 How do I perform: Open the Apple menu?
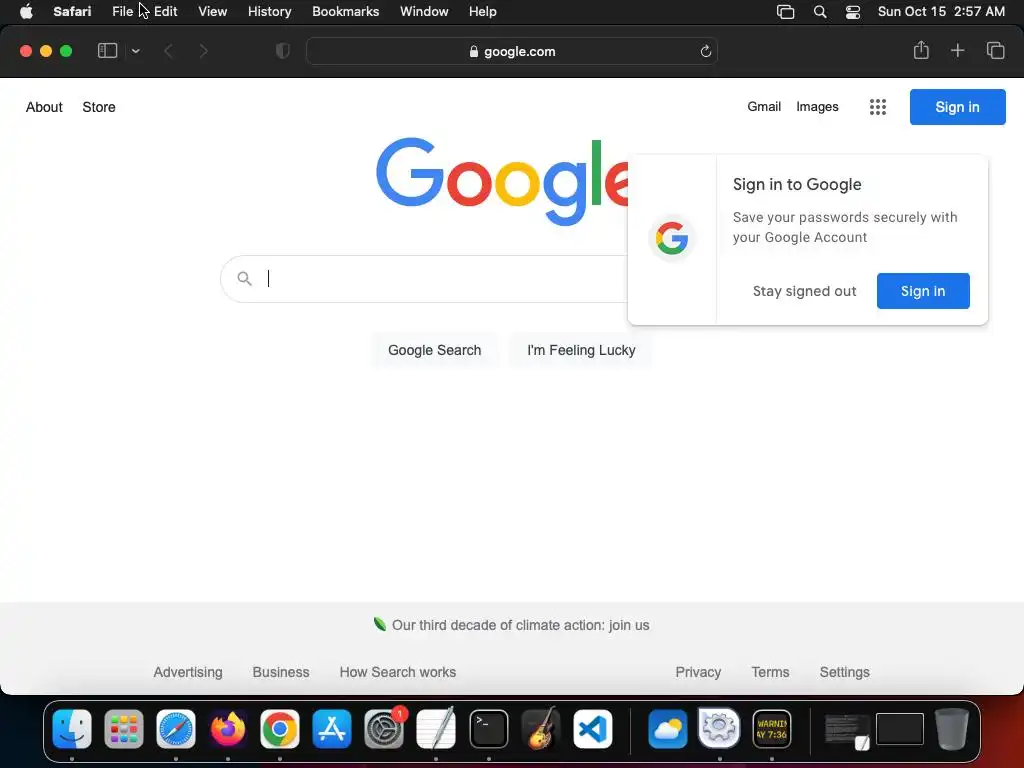(26, 12)
